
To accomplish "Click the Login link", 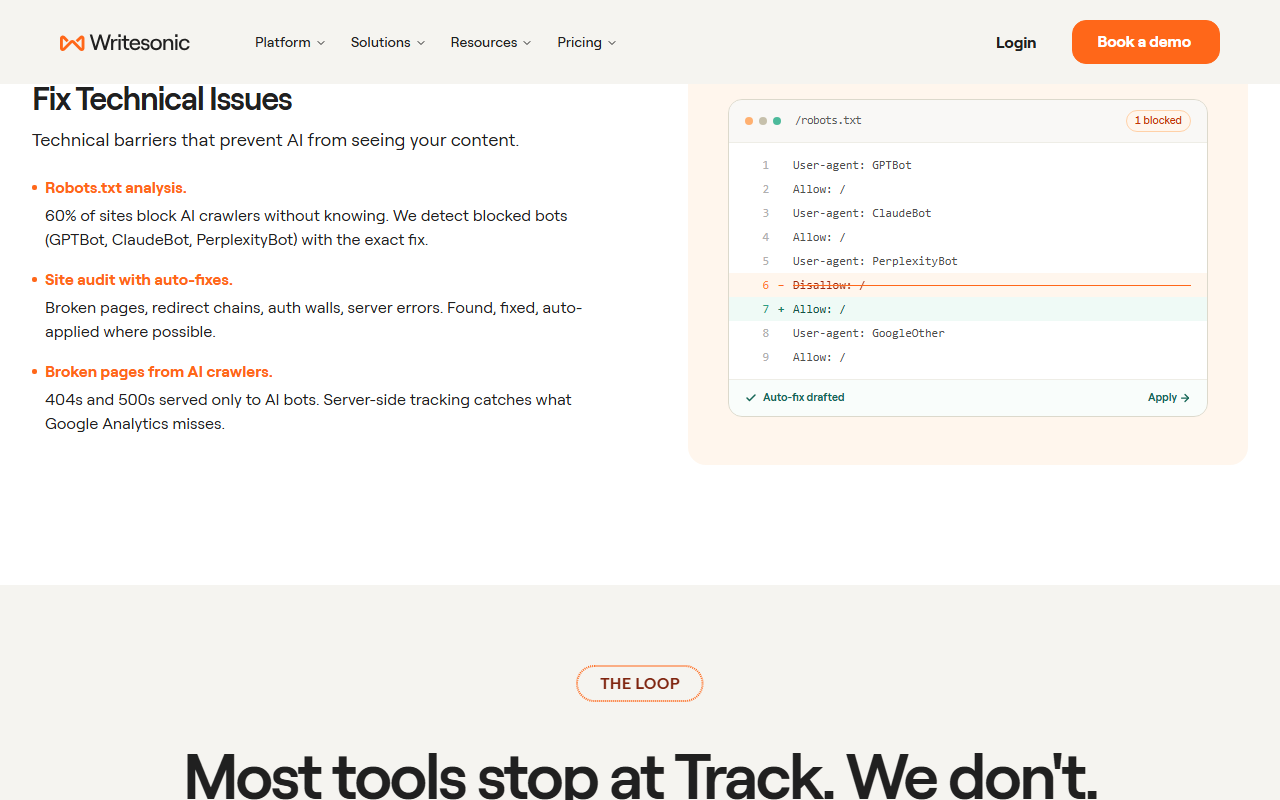I will point(1016,42).
